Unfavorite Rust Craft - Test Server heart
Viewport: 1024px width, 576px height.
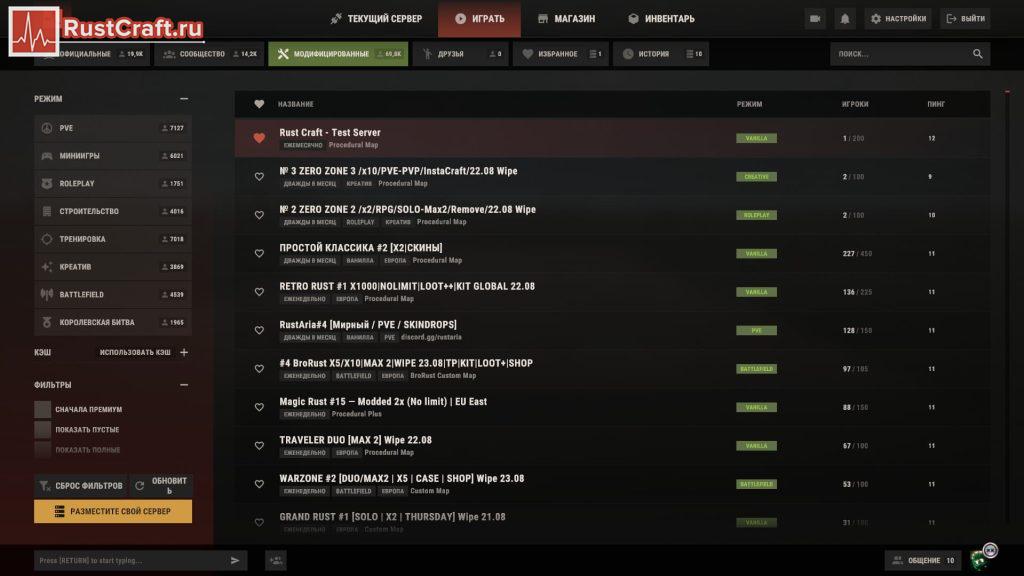(x=259, y=138)
